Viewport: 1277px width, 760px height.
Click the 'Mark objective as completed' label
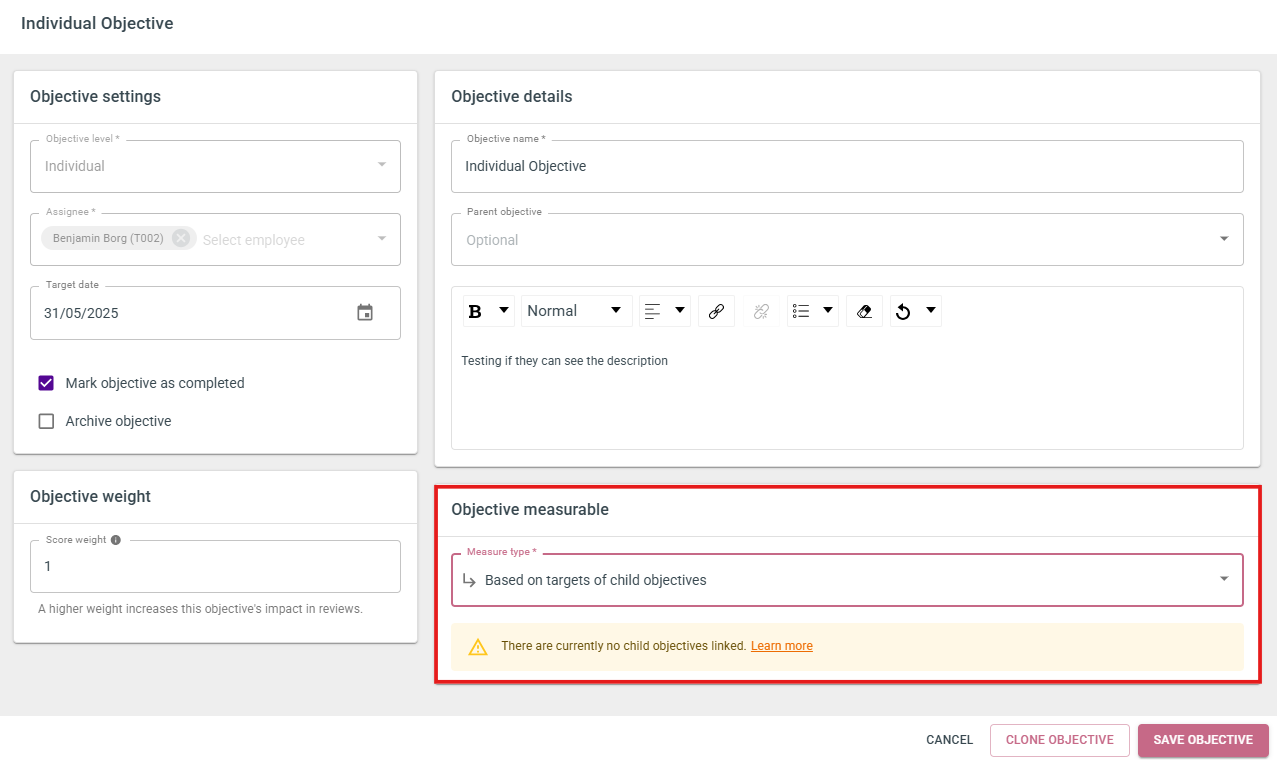pos(155,383)
